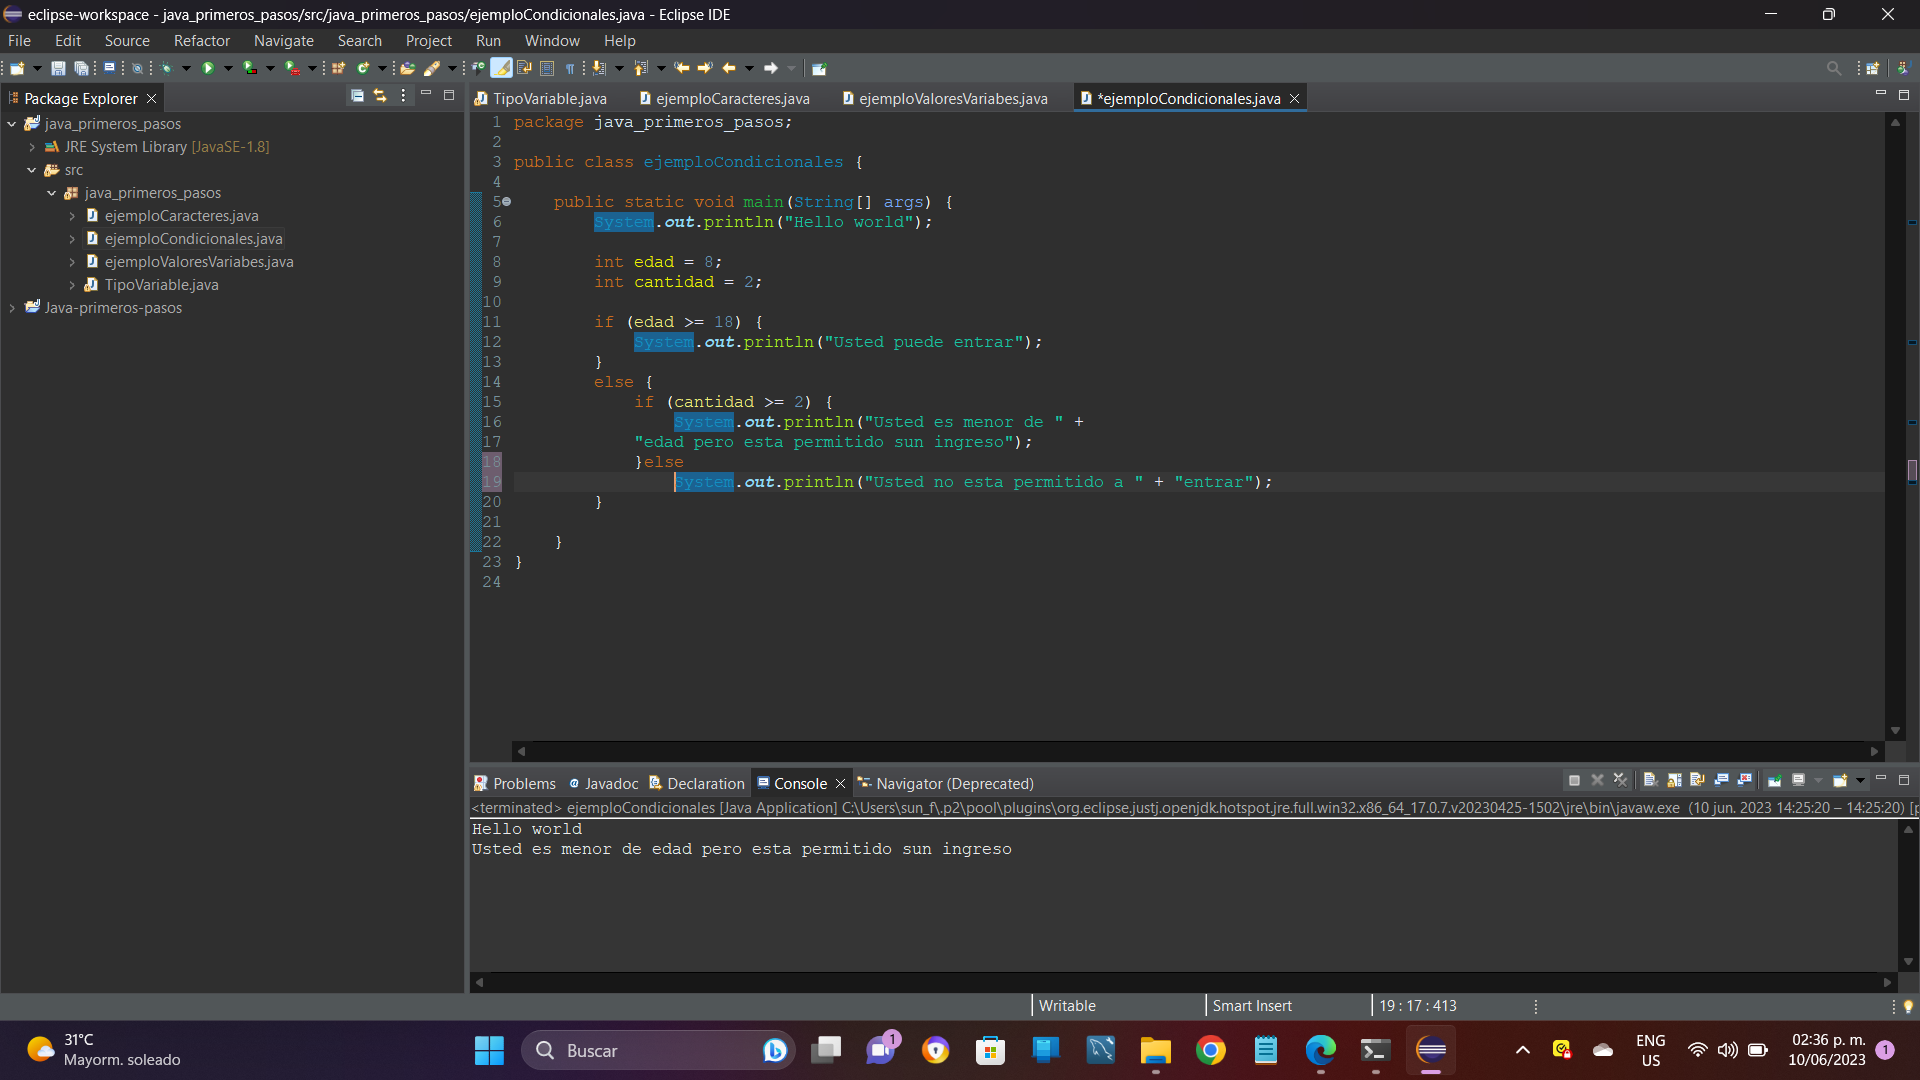Viewport: 1920px width, 1080px height.
Task: Open the Source menu
Action: tap(127, 41)
